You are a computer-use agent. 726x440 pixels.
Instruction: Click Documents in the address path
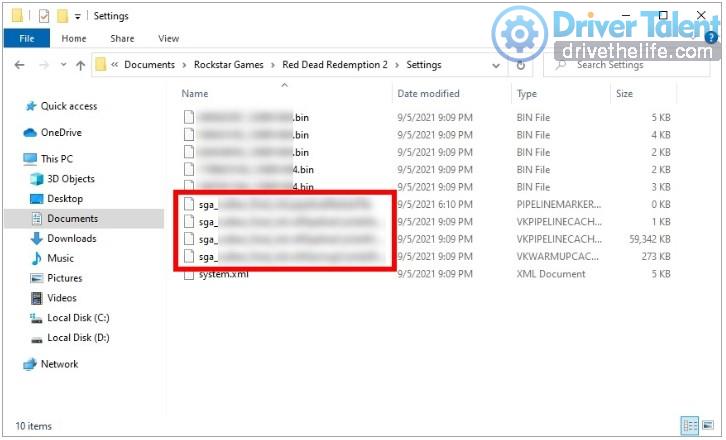coord(150,65)
